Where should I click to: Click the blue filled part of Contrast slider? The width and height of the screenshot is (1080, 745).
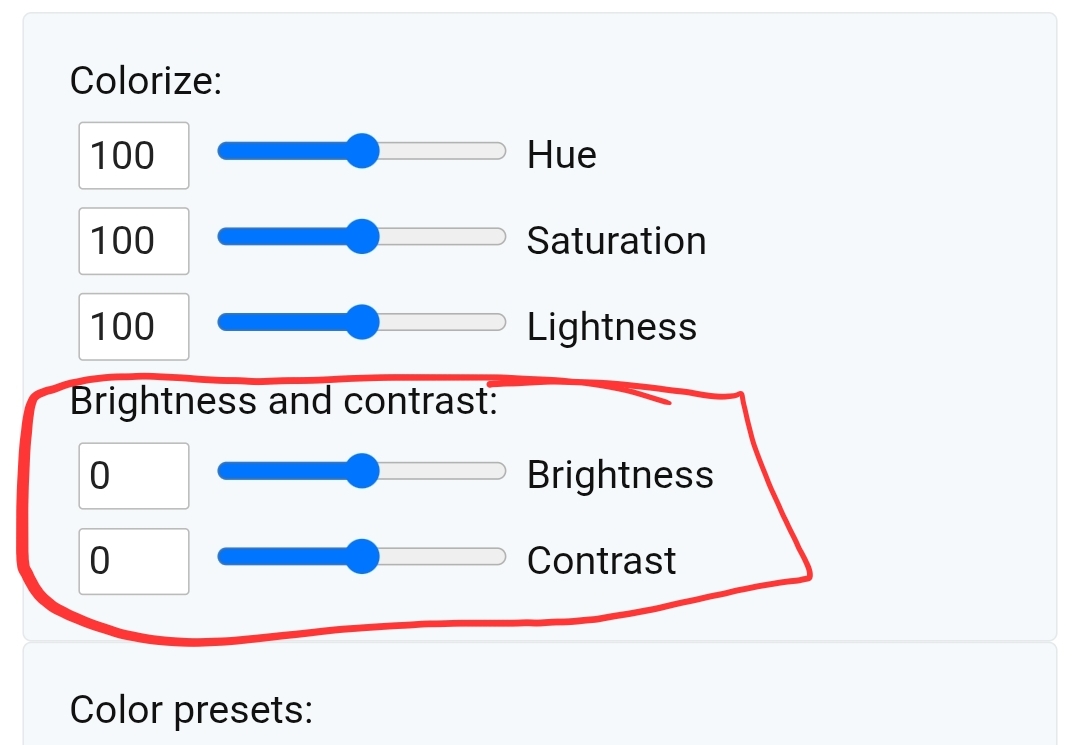pyautogui.click(x=285, y=556)
